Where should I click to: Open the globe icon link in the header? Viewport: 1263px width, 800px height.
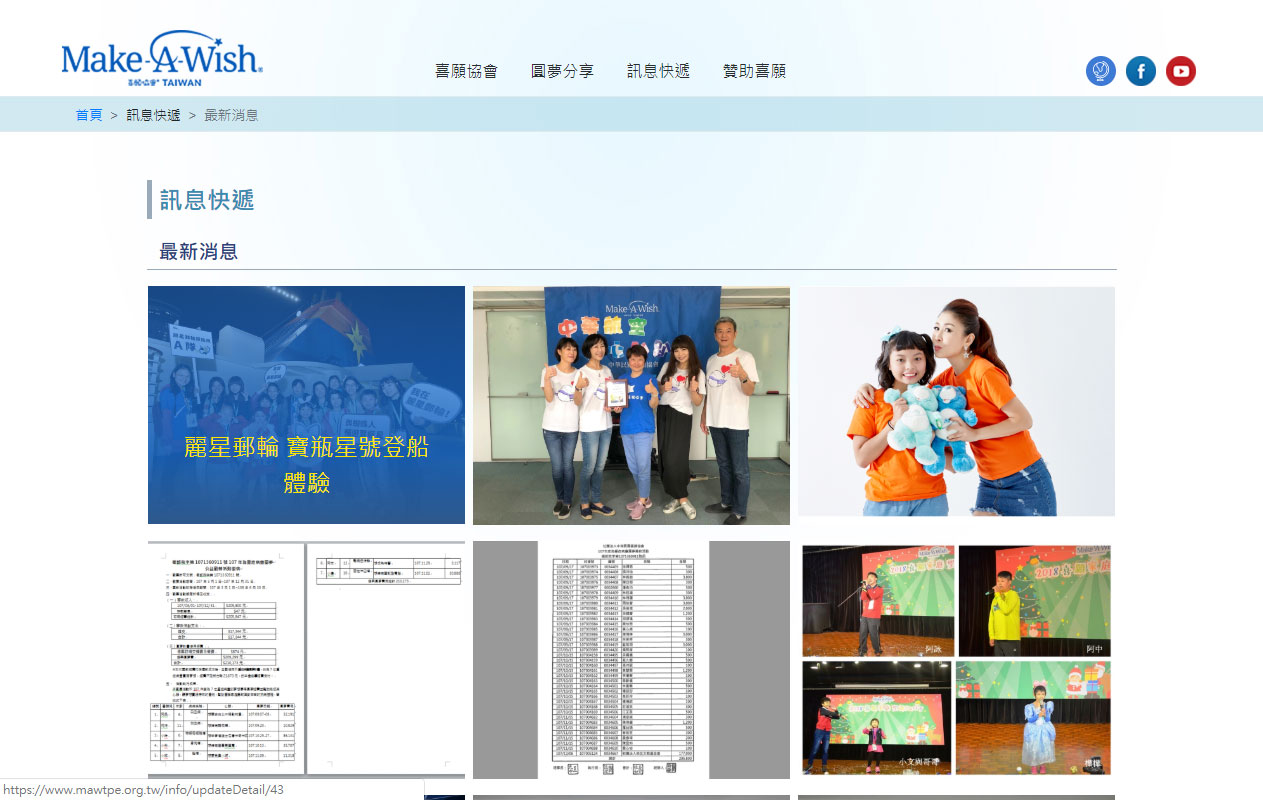[x=1101, y=71]
